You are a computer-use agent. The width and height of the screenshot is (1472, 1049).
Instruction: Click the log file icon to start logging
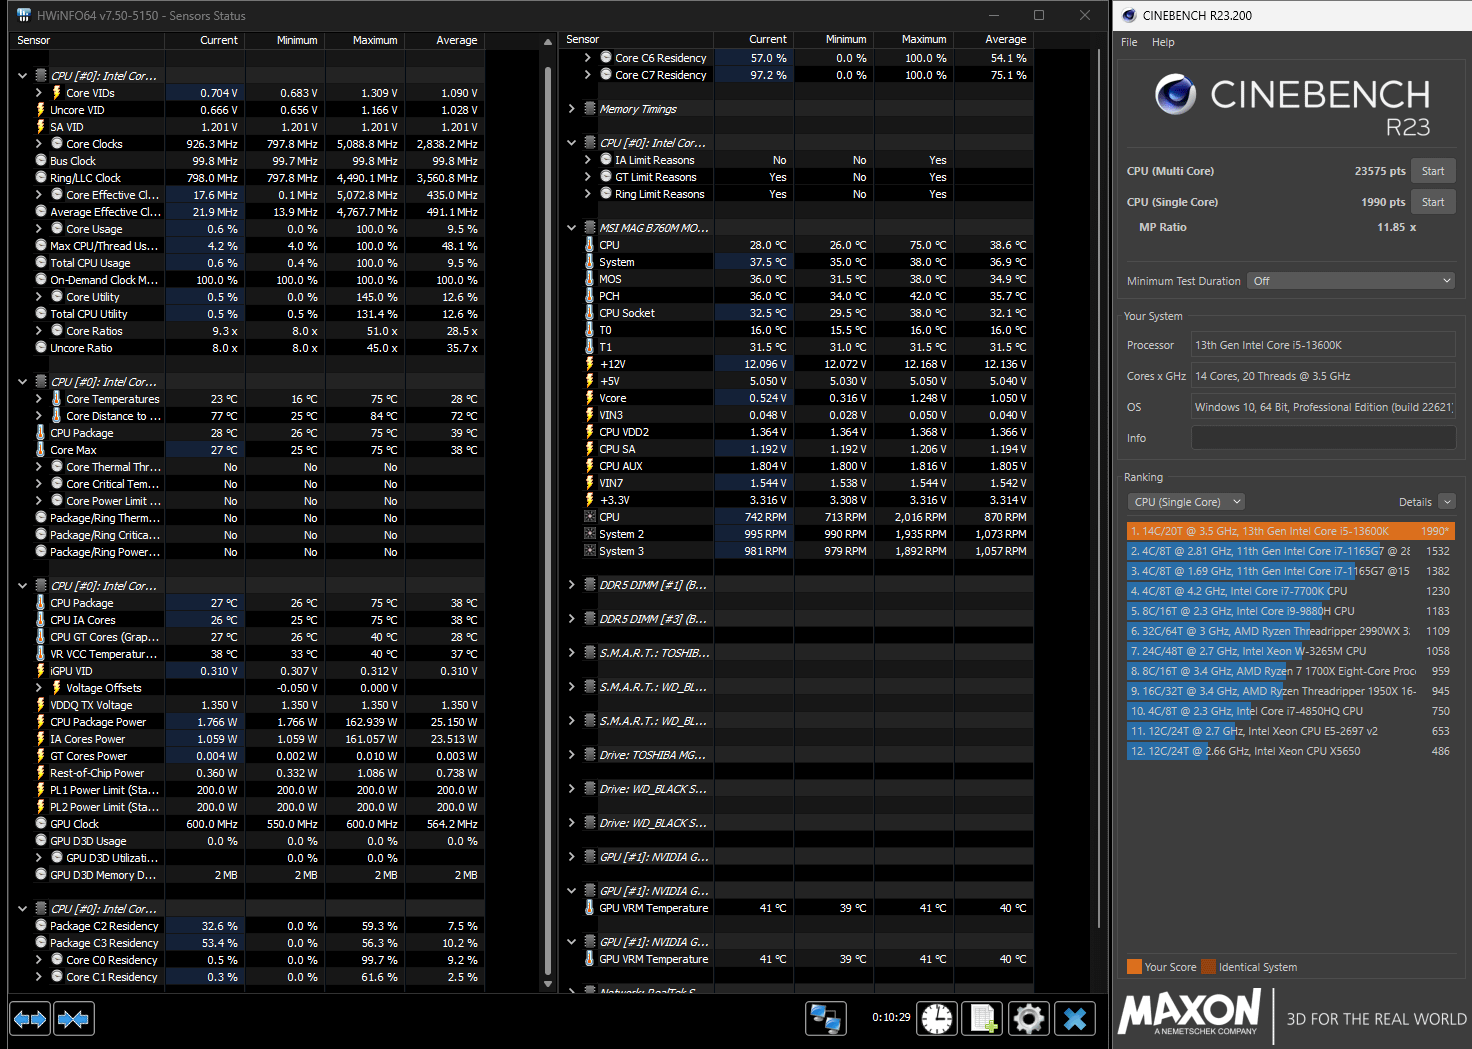pyautogui.click(x=982, y=1018)
